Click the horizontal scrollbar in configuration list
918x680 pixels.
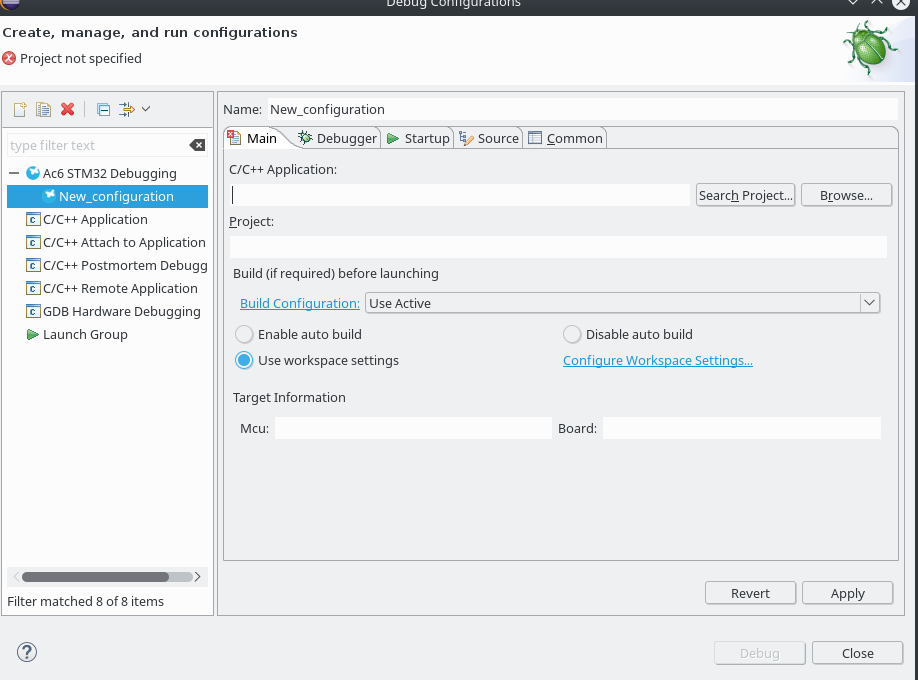(95, 576)
